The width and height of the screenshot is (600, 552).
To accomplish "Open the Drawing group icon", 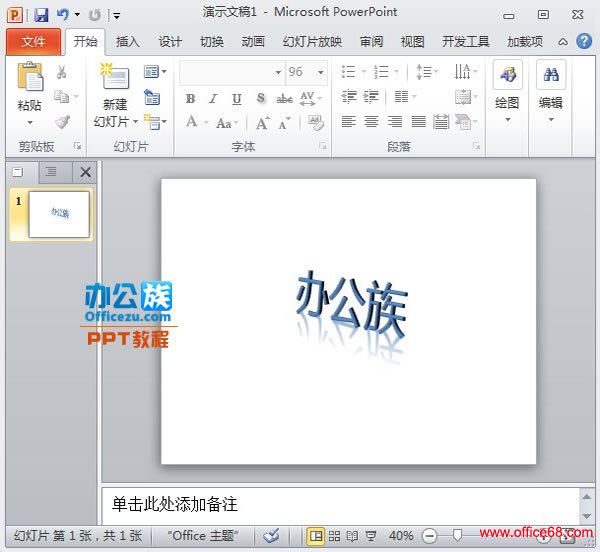I will click(x=508, y=74).
